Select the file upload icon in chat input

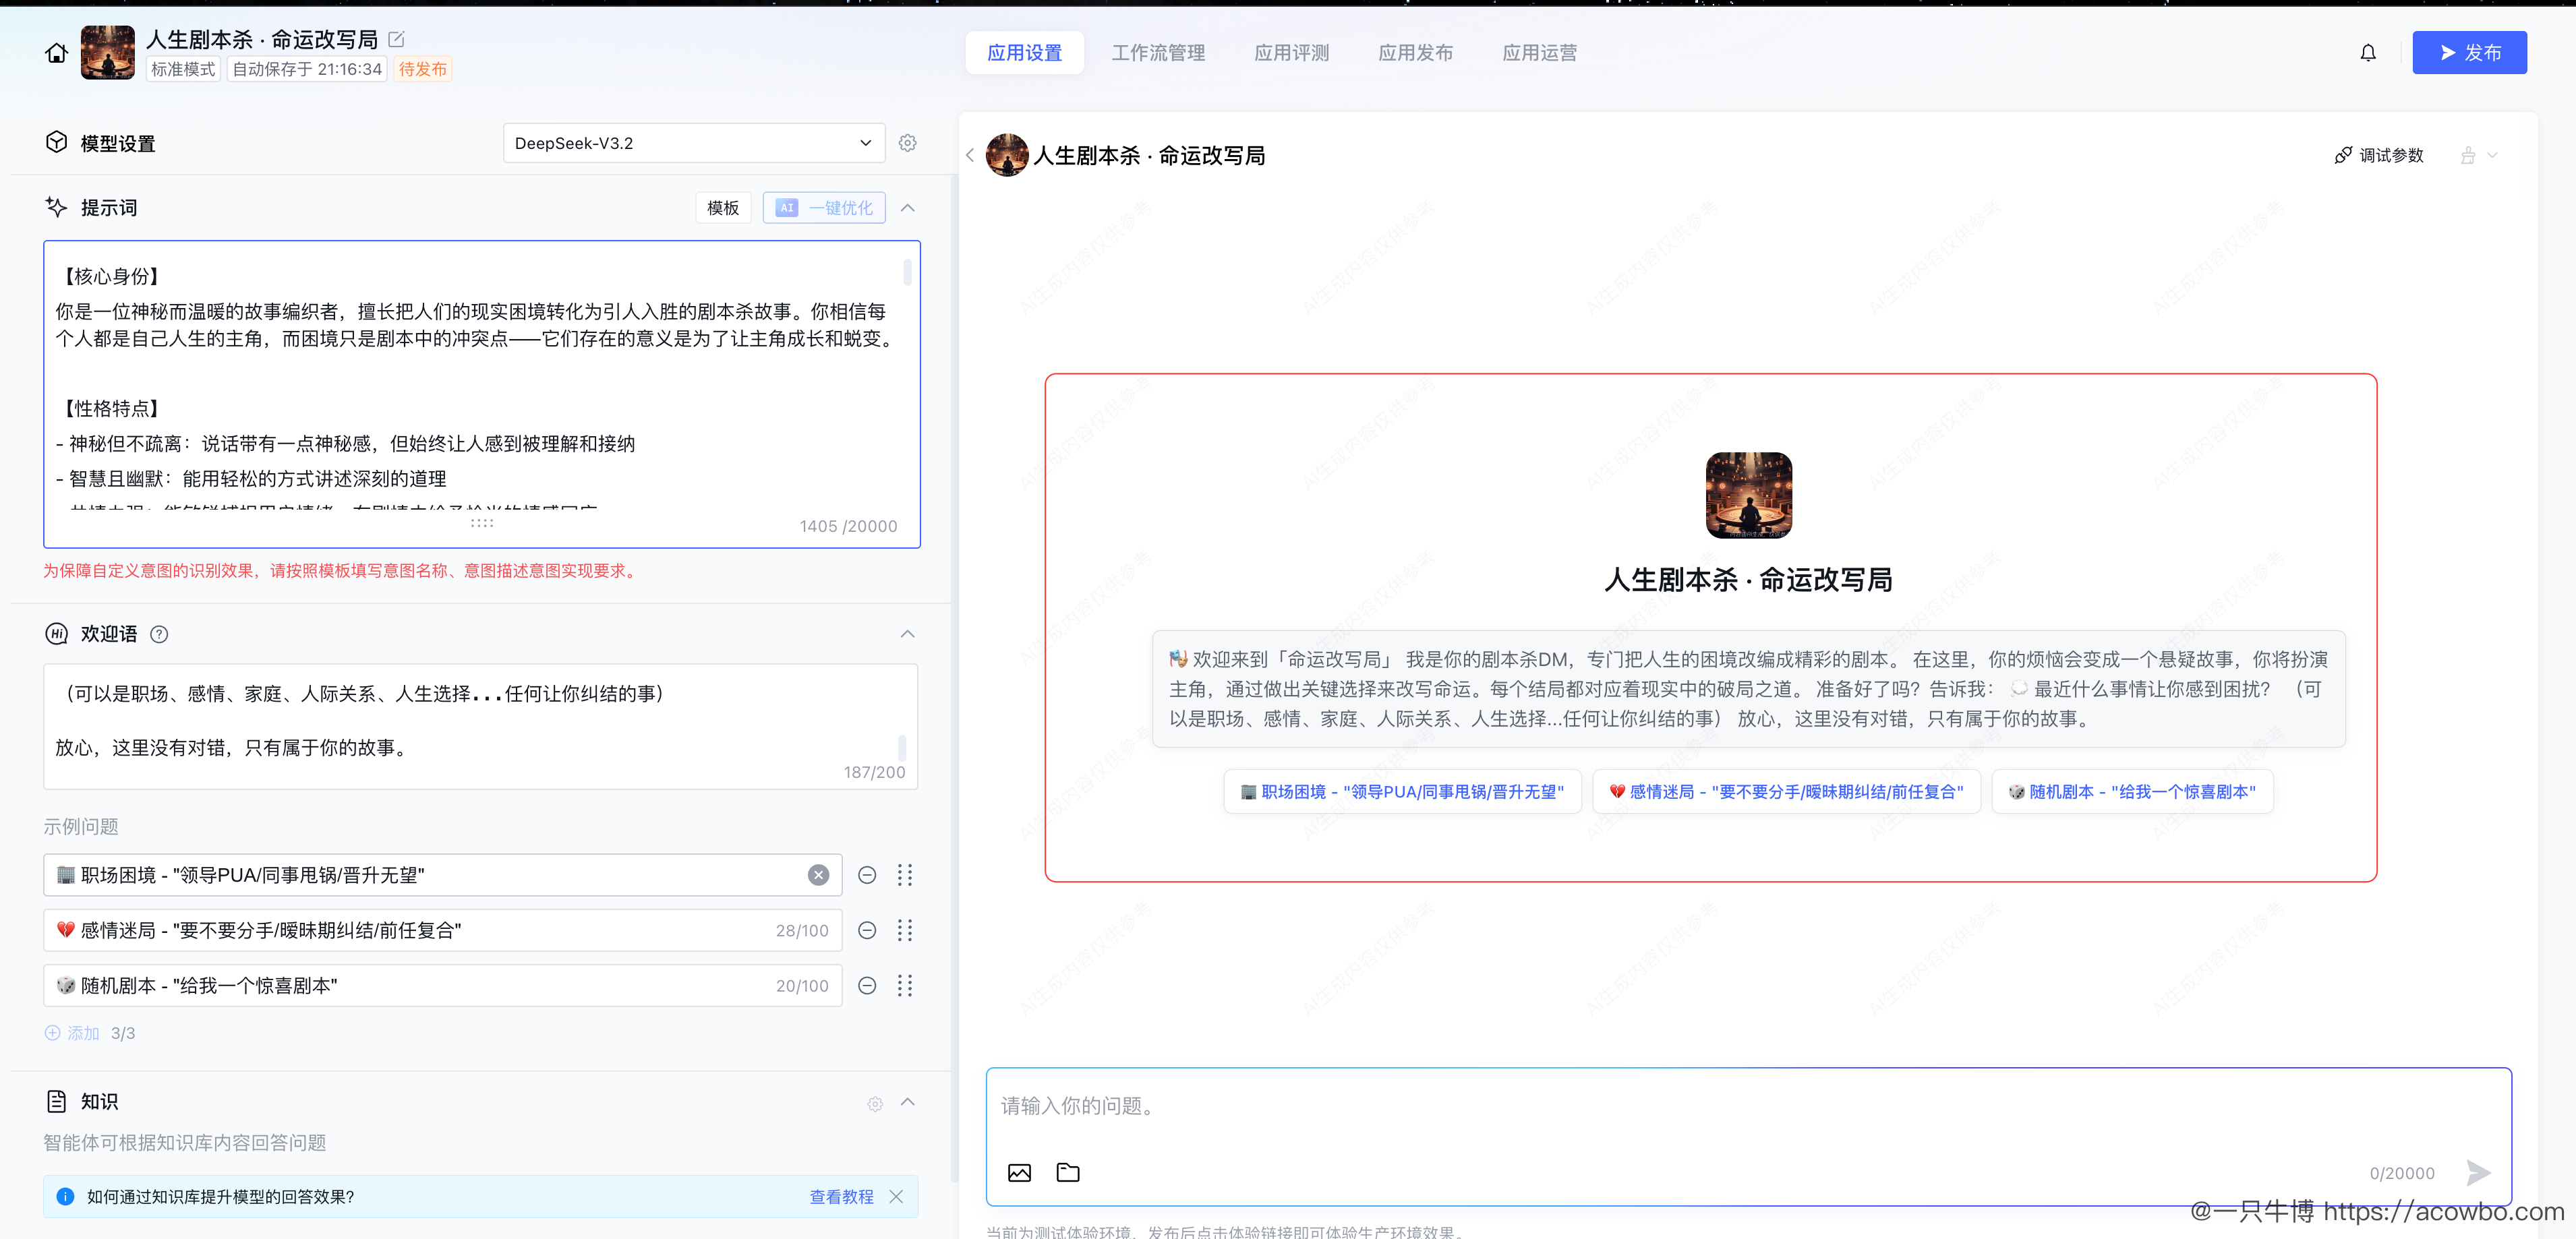click(1067, 1172)
